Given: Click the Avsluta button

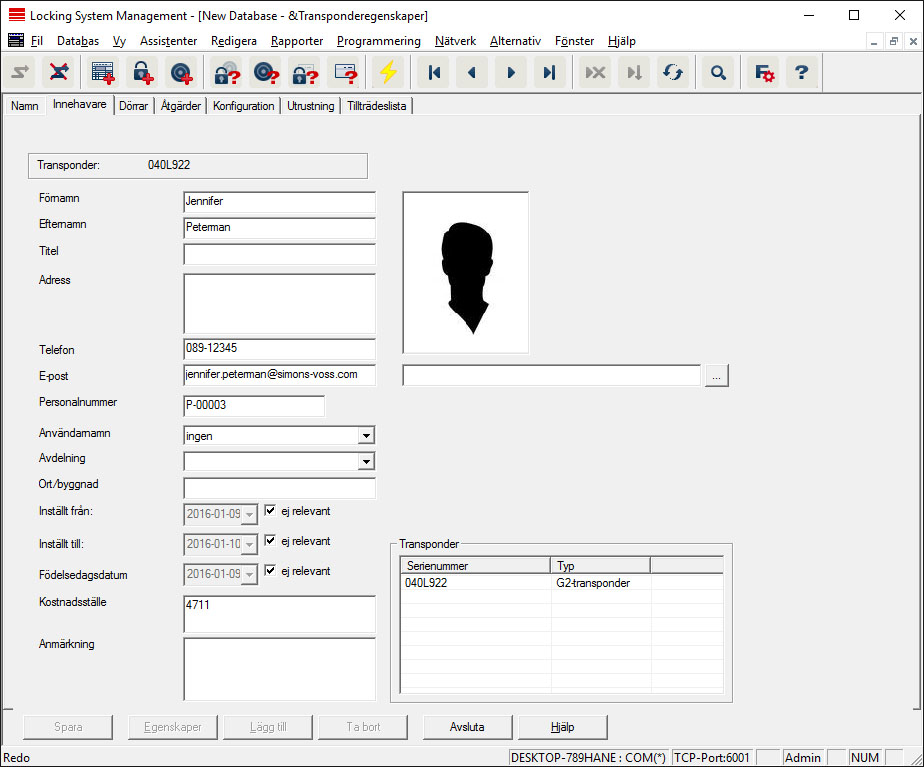Looking at the screenshot, I should point(467,727).
